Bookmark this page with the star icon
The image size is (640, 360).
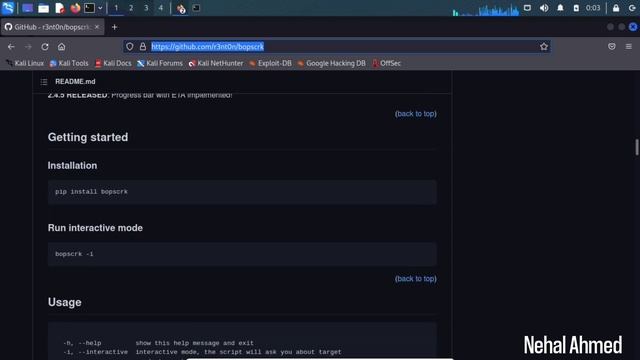coord(544,47)
